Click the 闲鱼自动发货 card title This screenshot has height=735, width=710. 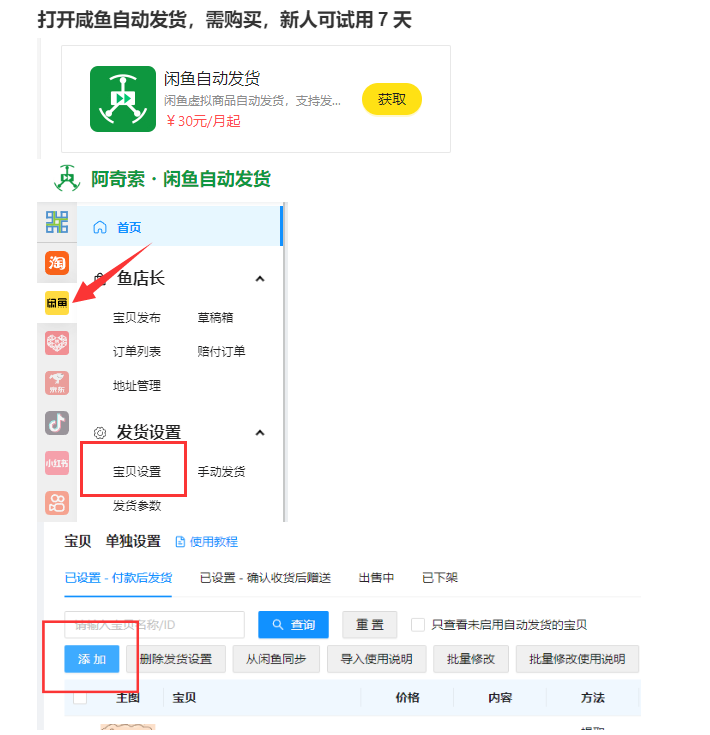[x=212, y=79]
